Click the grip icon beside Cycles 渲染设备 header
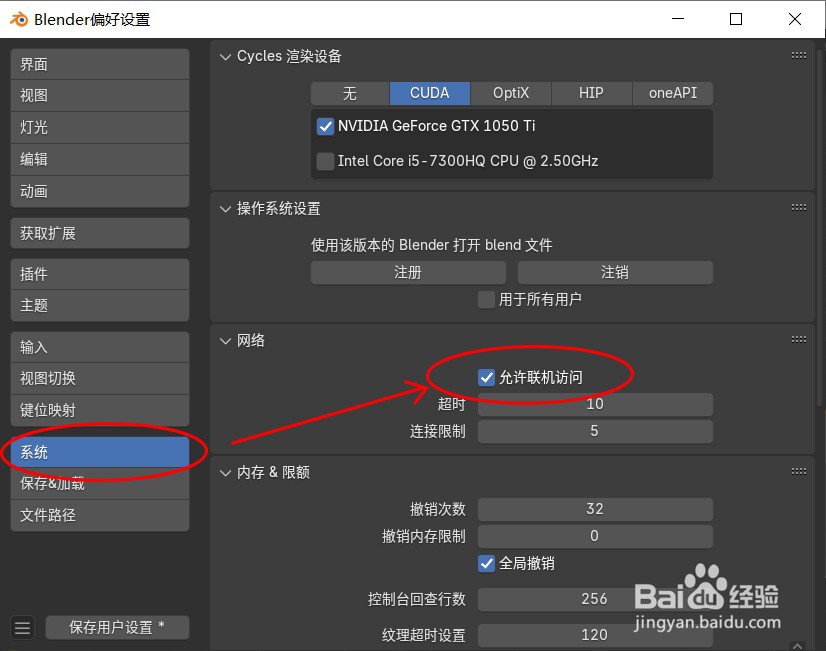 tap(798, 56)
